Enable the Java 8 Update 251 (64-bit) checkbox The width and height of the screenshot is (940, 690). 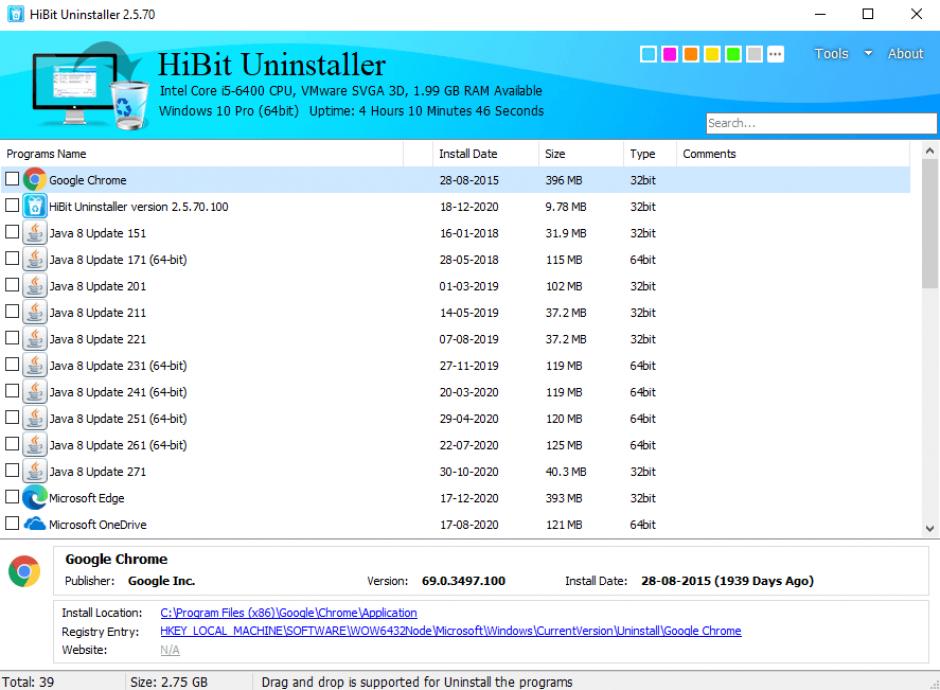[12, 417]
